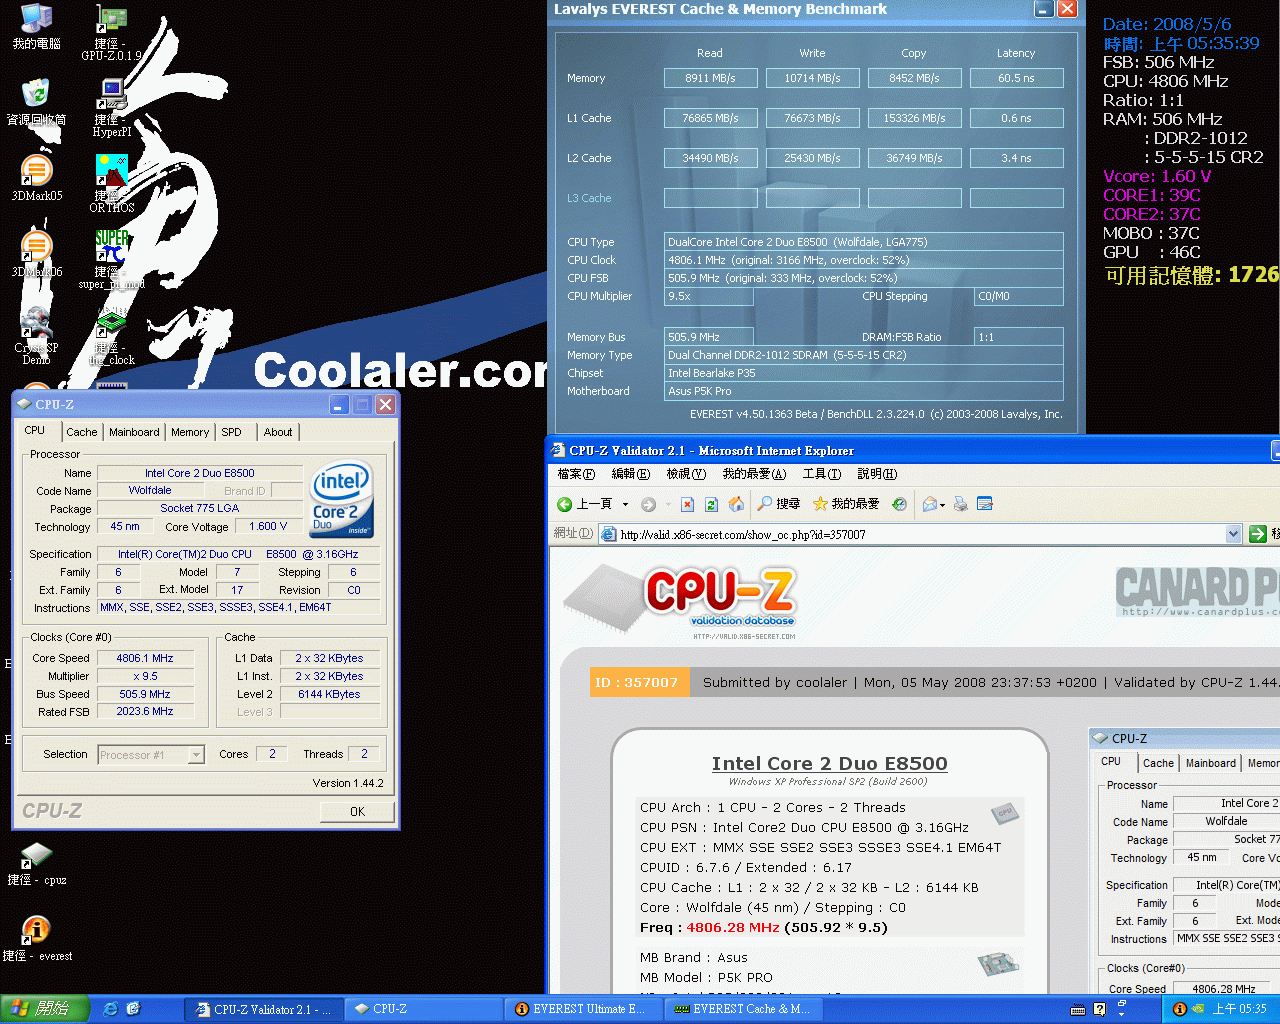Open the 檢視(V) menu in Internet Explorer
This screenshot has height=1024, width=1280.
click(x=686, y=474)
